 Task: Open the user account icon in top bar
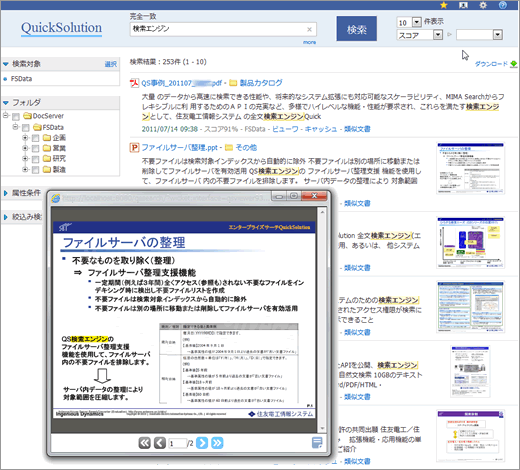point(463,5)
